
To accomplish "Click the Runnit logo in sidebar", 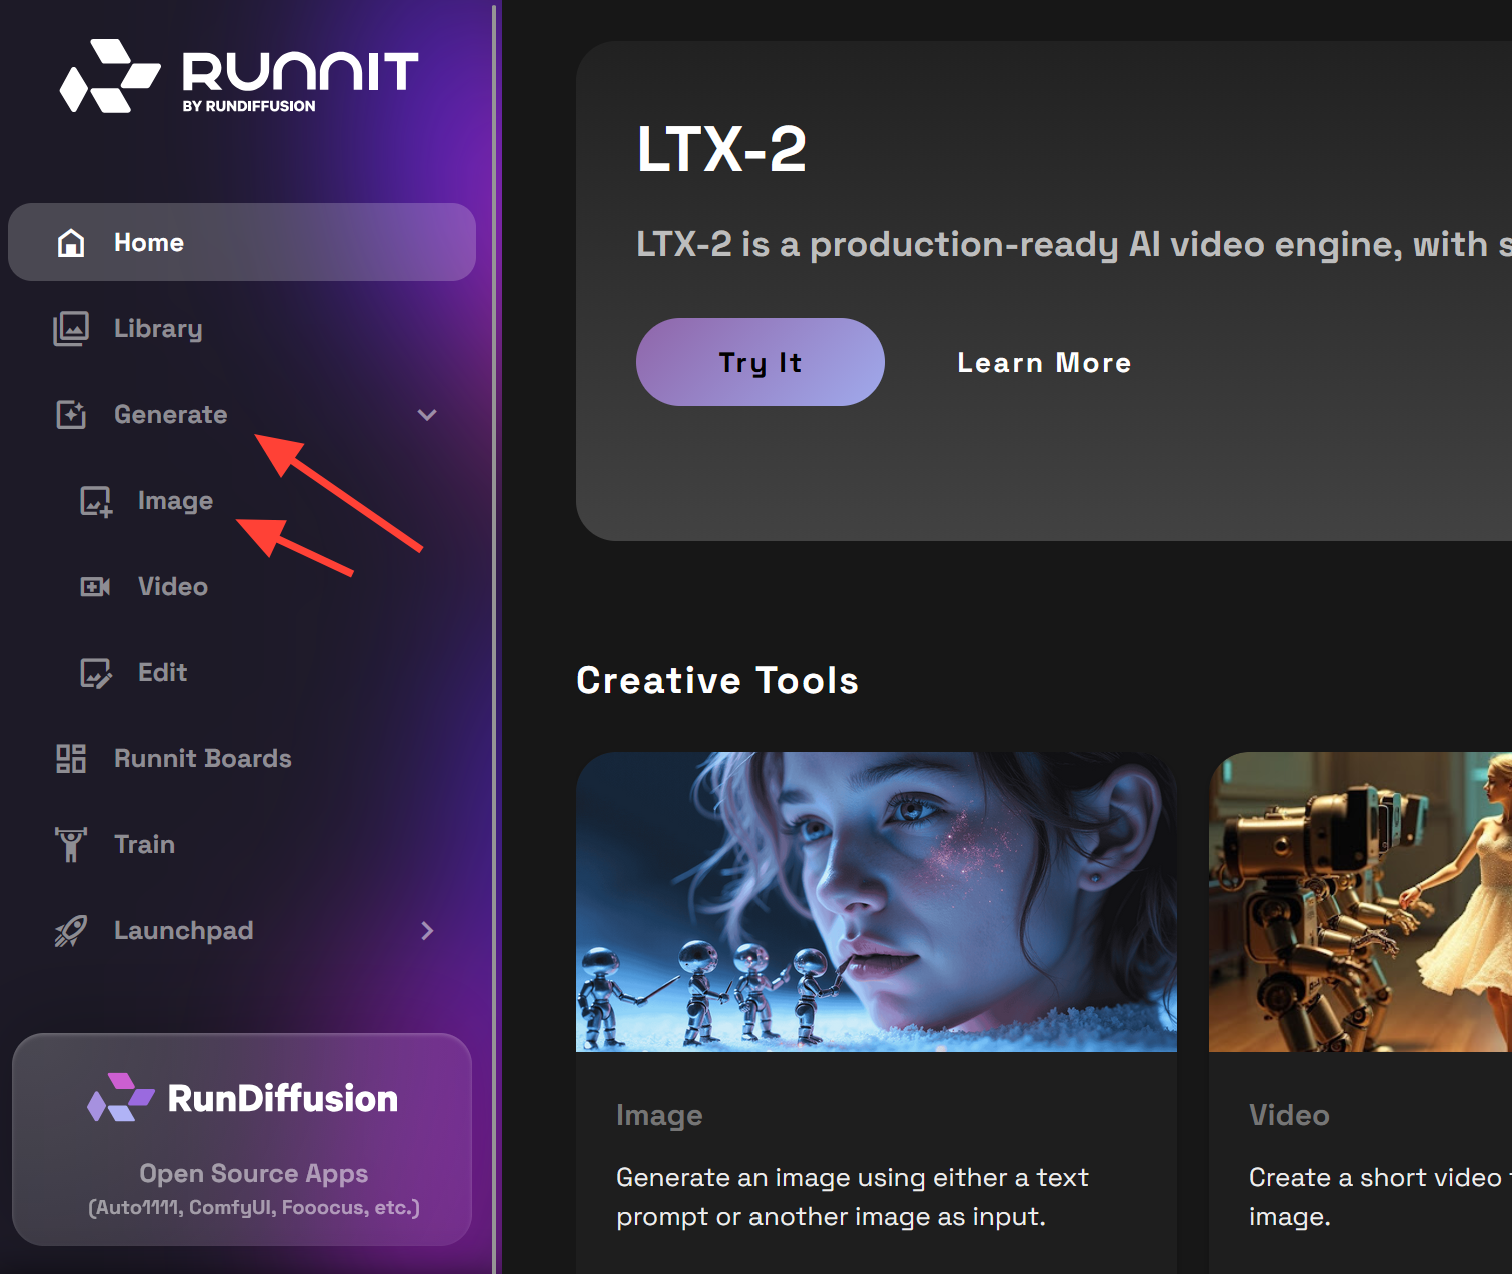I will pos(238,76).
